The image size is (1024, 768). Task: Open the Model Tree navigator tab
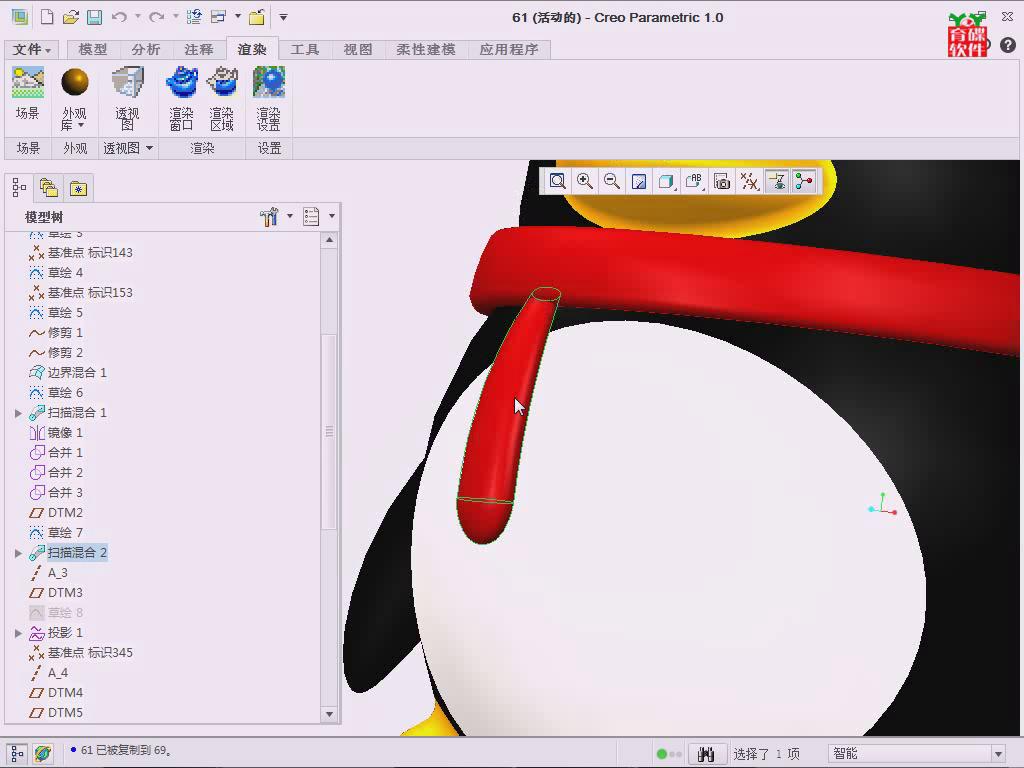coord(20,188)
